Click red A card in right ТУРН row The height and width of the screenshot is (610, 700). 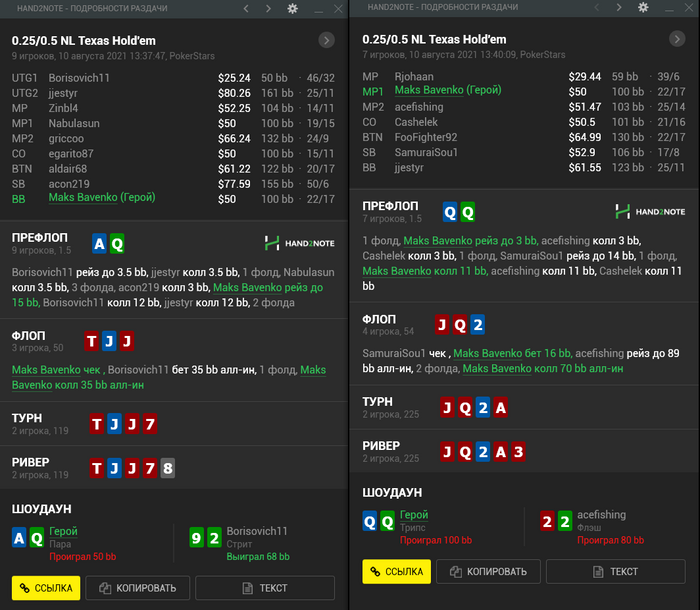coord(501,407)
